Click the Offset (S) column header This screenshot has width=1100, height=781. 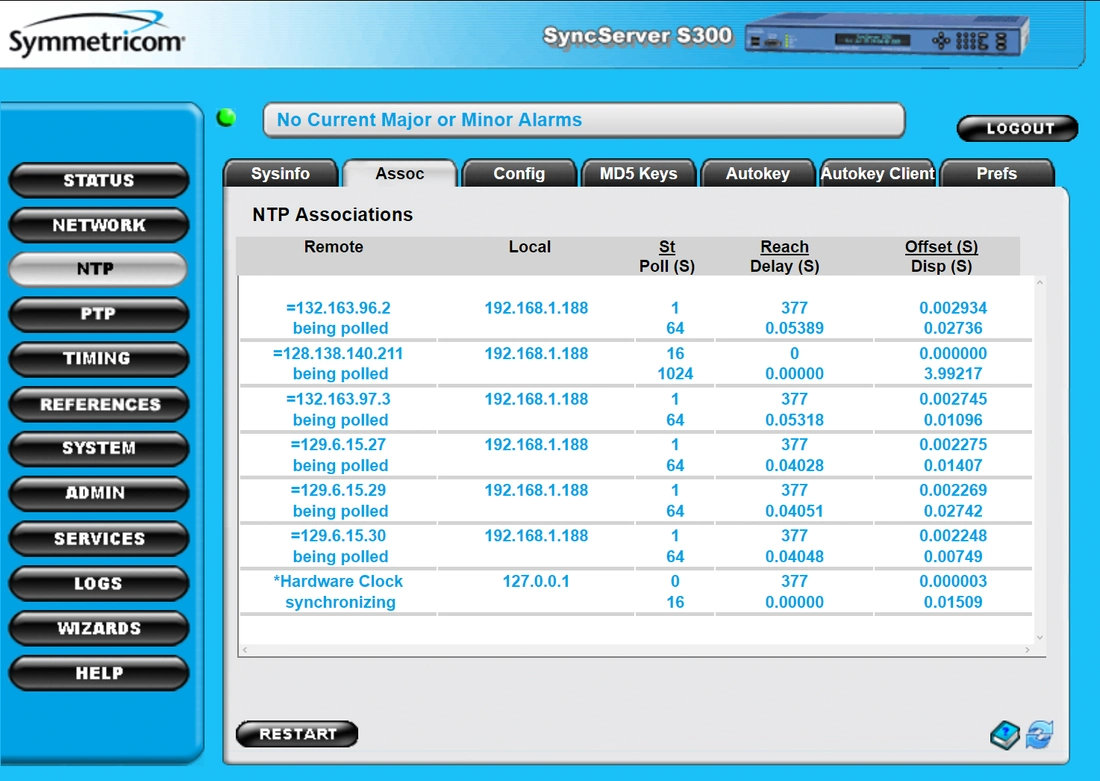click(941, 247)
